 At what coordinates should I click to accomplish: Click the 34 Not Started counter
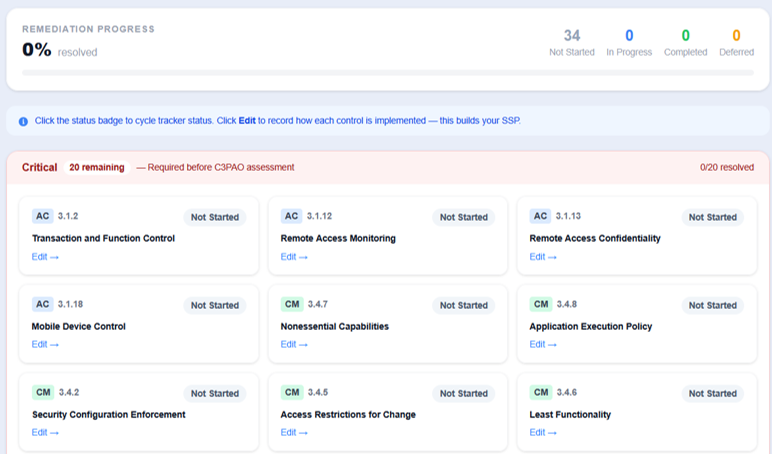coord(572,43)
